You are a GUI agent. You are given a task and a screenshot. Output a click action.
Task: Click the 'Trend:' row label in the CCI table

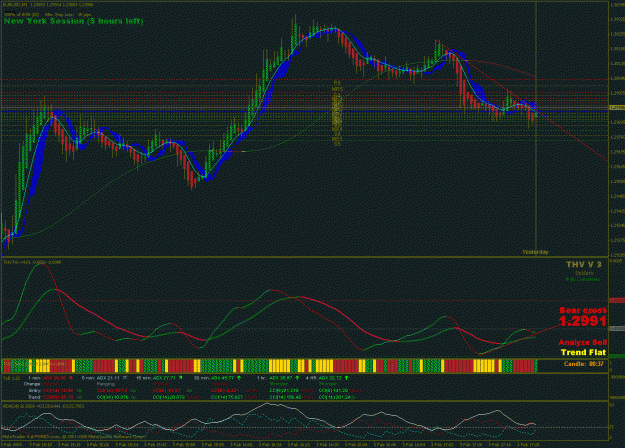[34, 397]
